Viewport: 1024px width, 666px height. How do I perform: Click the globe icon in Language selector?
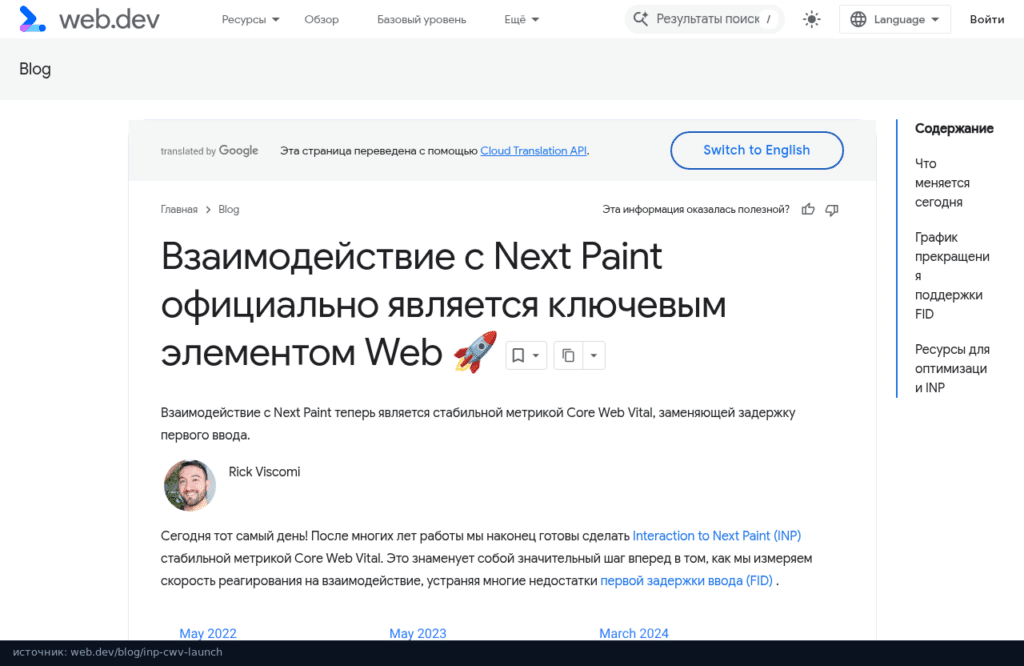858,20
